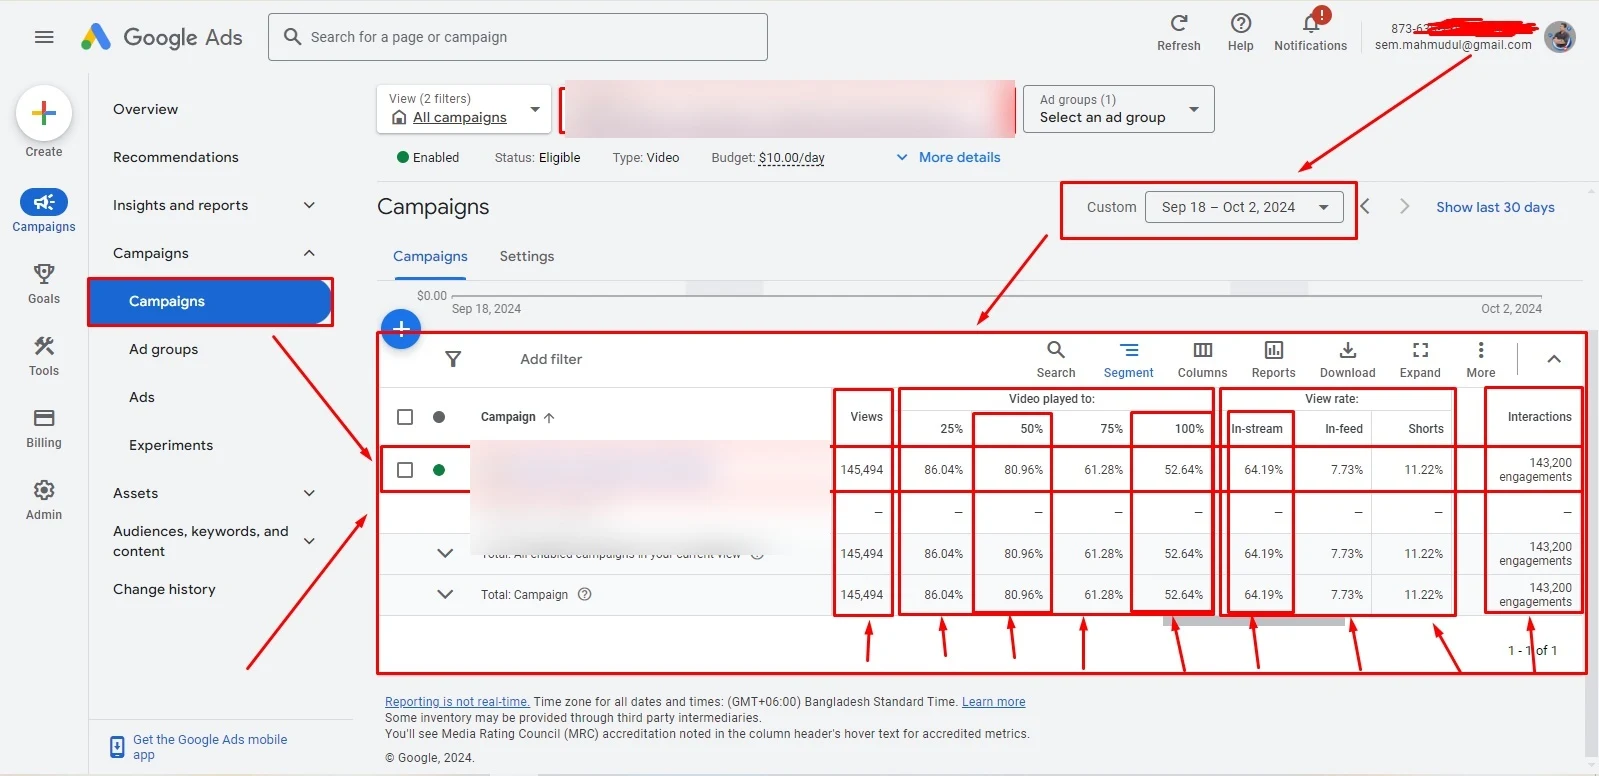Viewport: 1599px width, 776px height.
Task: Open the Admin gear icon
Action: click(44, 490)
